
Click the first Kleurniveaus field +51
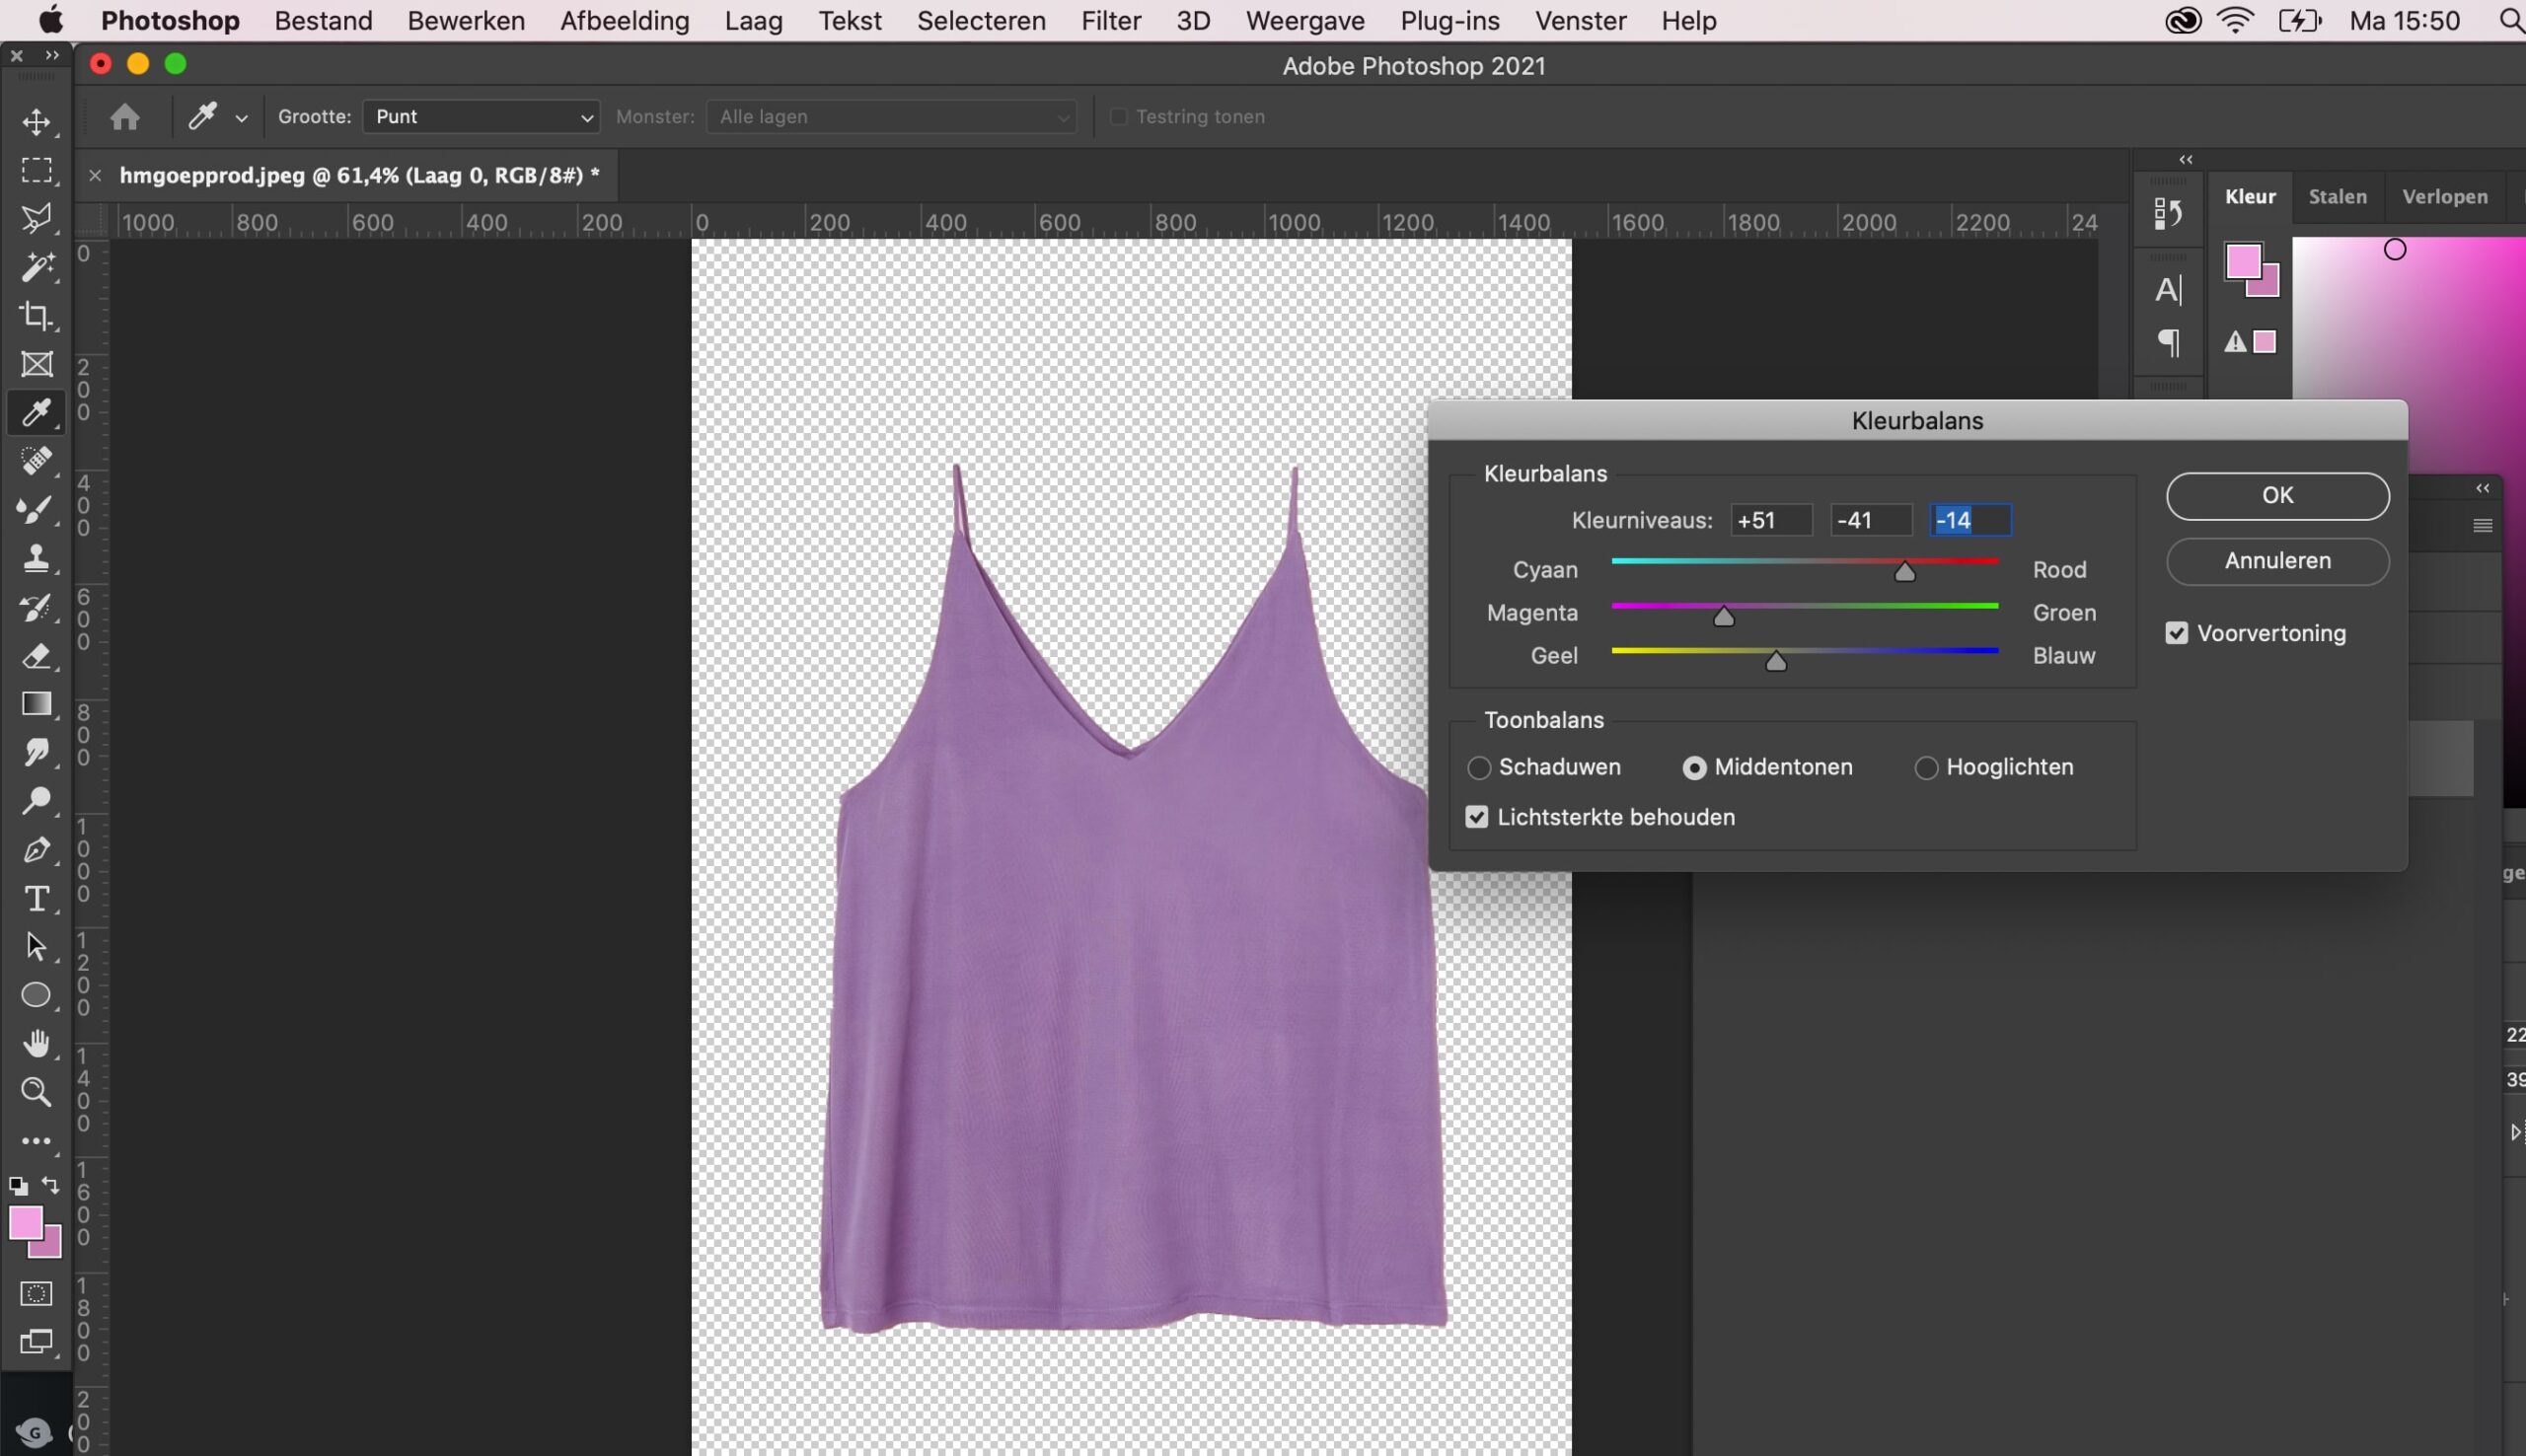coord(1771,521)
